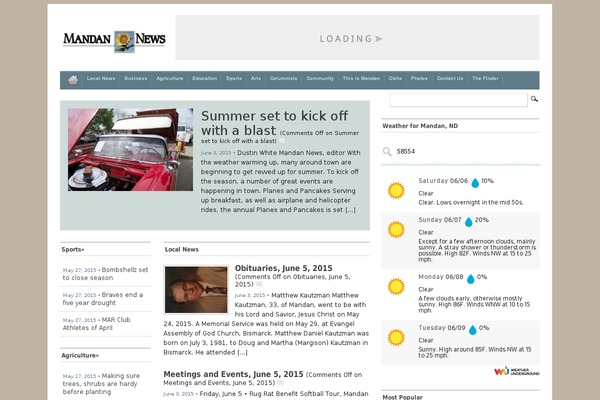Open the Education menu item
The width and height of the screenshot is (600, 400).
click(205, 78)
